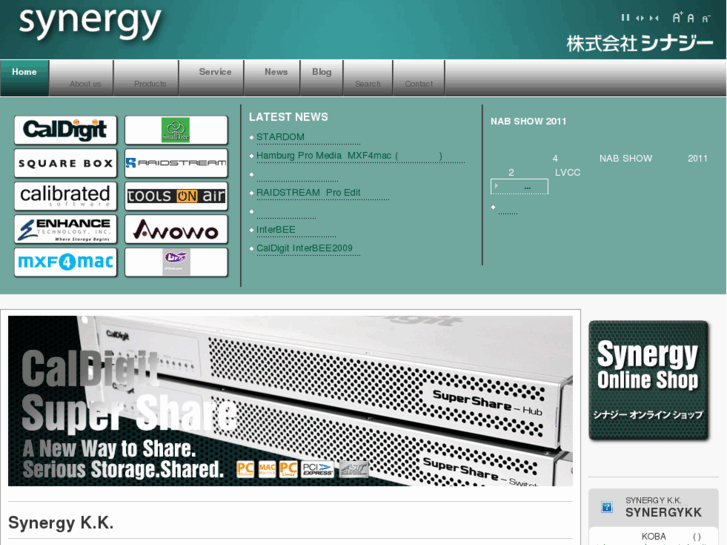Click the read-more button under NAB SHOW
727x545 pixels.
tap(519, 186)
